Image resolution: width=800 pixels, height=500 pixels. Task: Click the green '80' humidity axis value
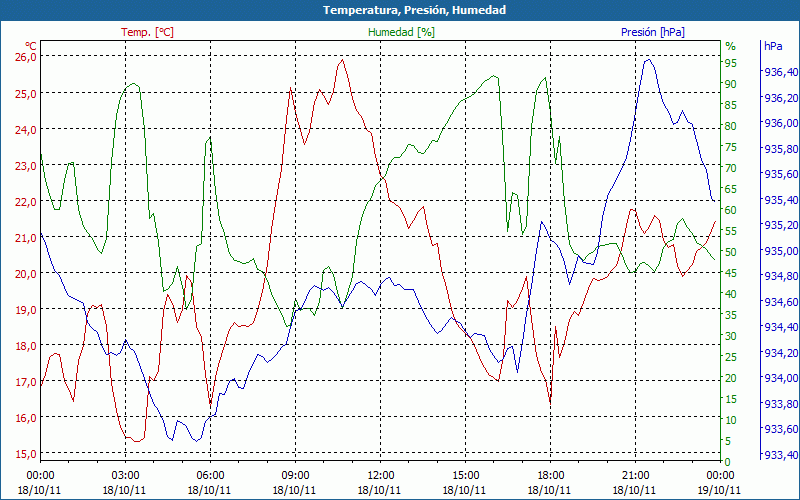point(731,126)
